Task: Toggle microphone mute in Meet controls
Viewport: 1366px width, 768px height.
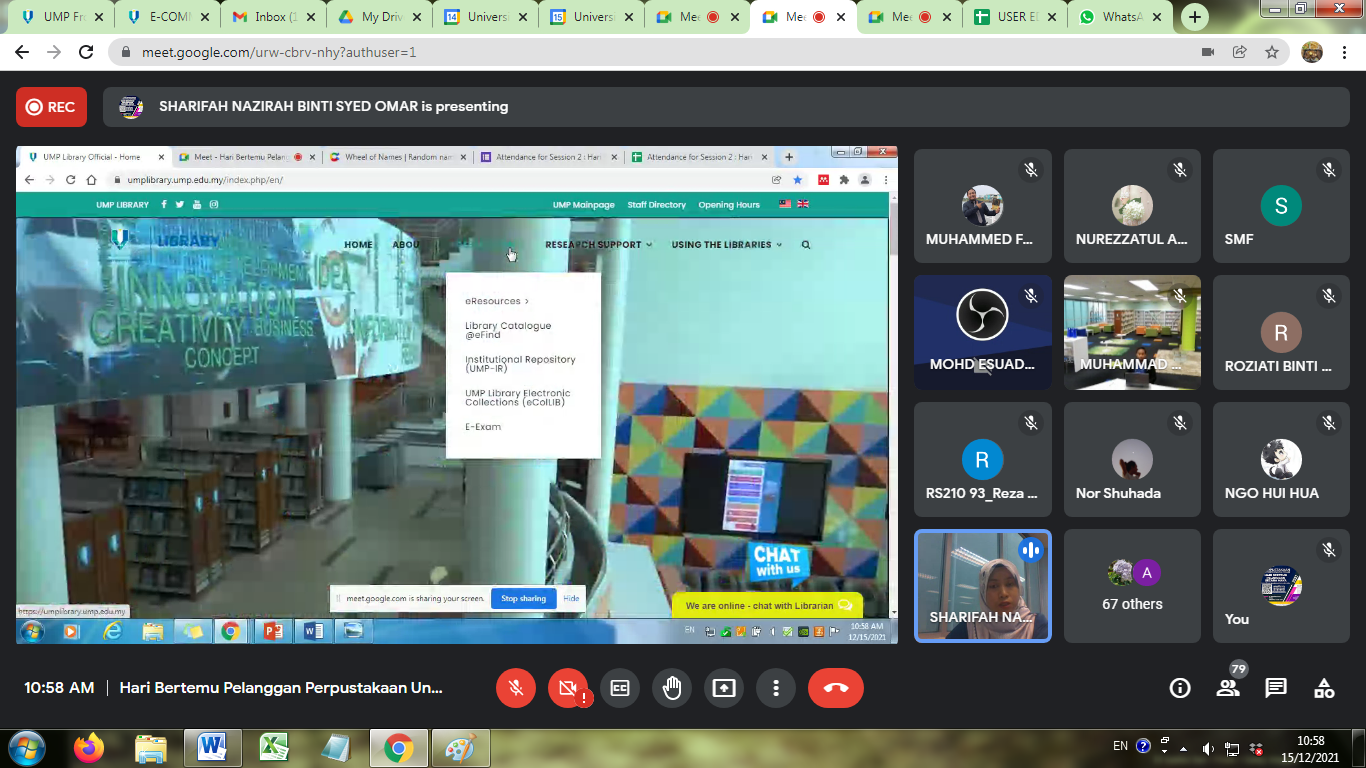Action: 516,688
